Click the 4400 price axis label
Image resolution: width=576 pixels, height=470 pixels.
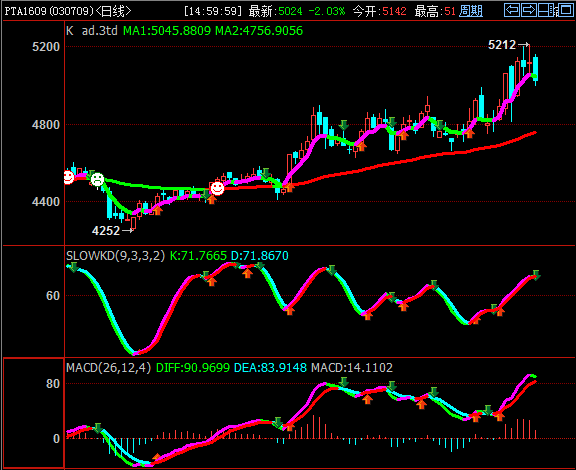(x=46, y=201)
